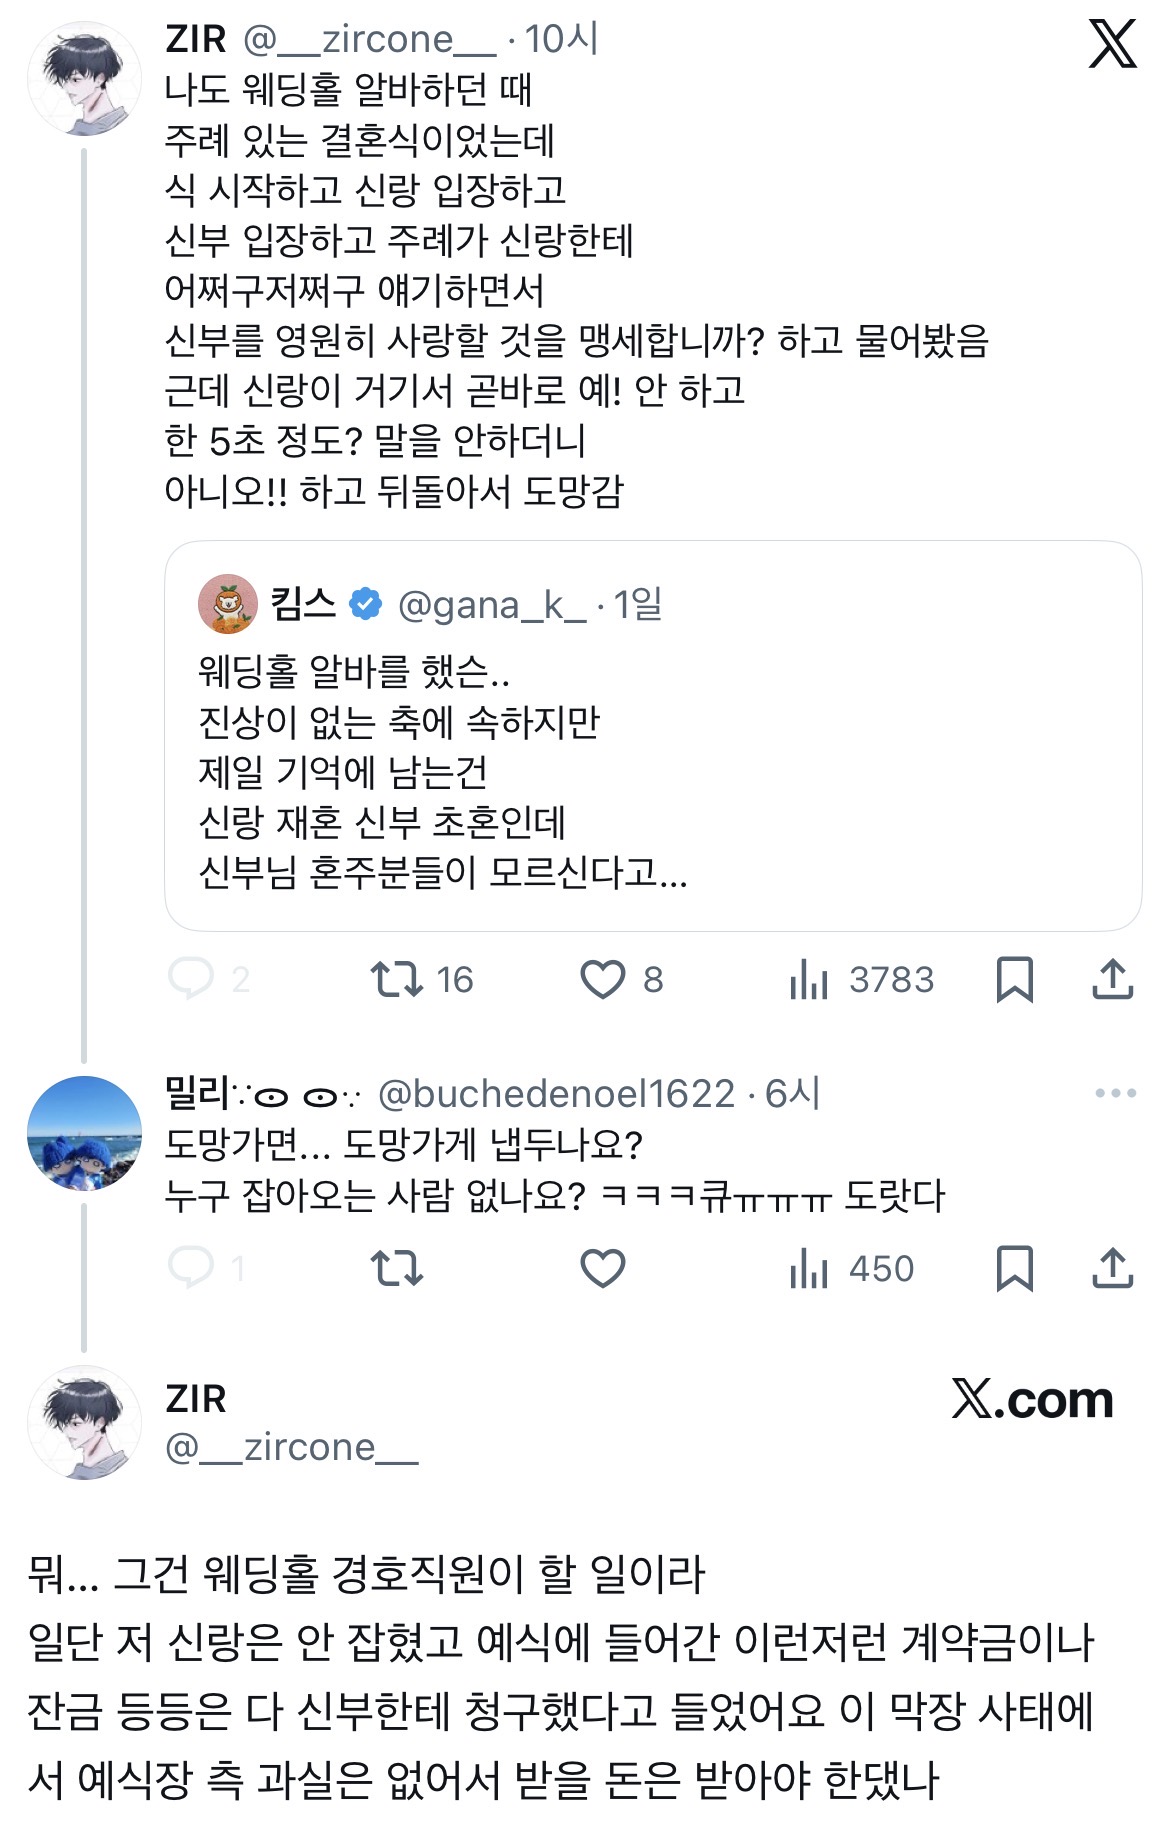The height and width of the screenshot is (1848, 1170).
Task: Reply to ZIR's wedding hall post
Action: point(191,979)
